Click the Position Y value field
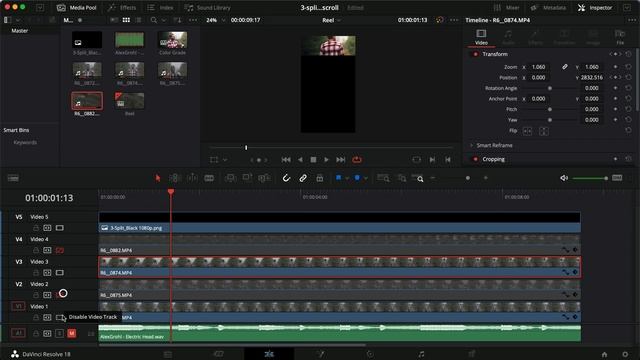 click(x=592, y=77)
